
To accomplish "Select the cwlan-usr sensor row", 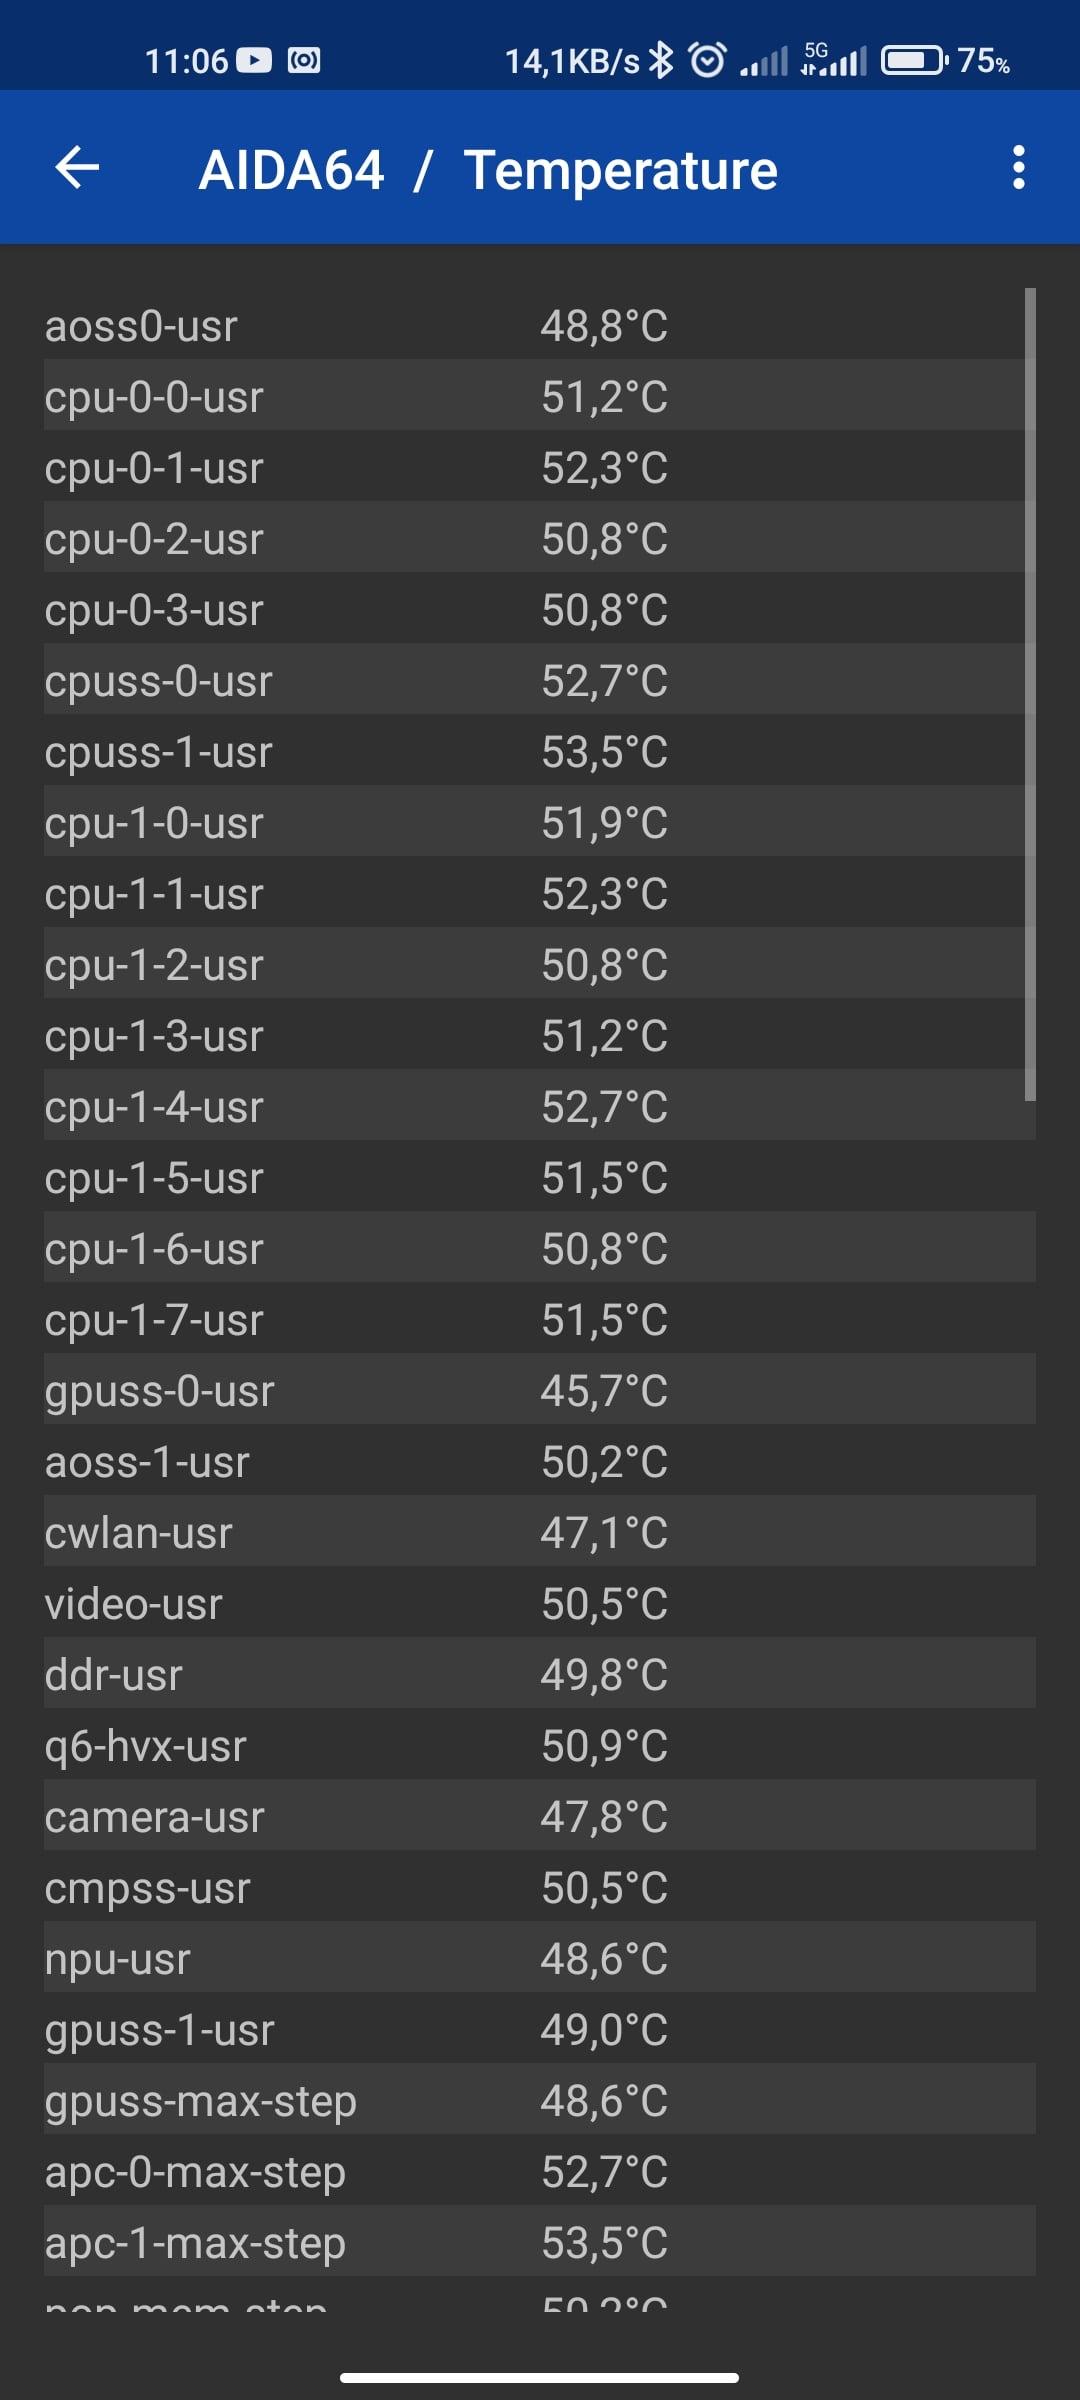I will pos(540,1531).
